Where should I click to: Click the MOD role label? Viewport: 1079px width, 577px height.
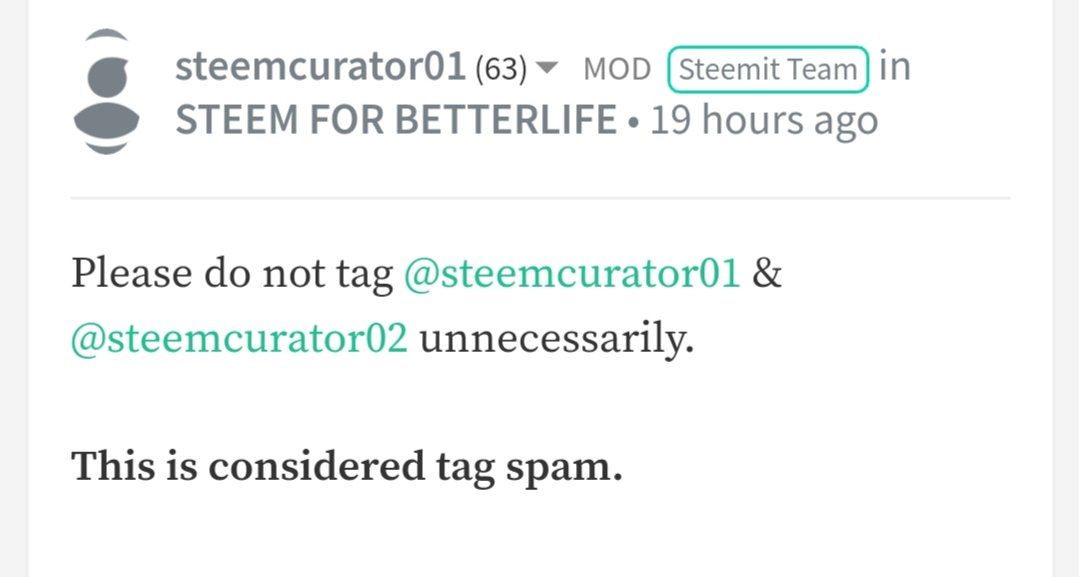617,70
